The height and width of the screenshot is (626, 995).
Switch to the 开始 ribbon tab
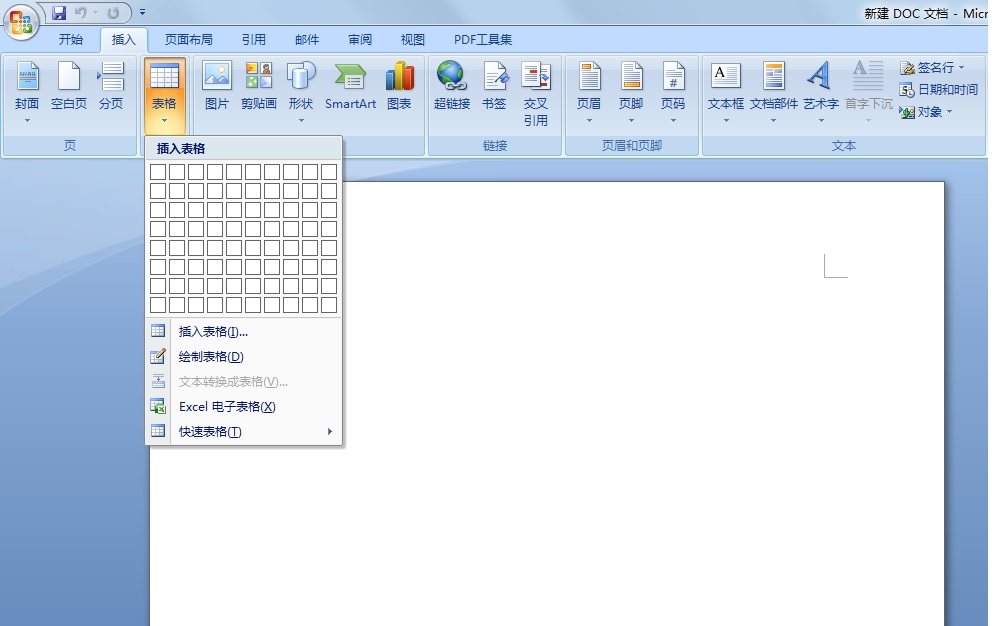click(70, 39)
